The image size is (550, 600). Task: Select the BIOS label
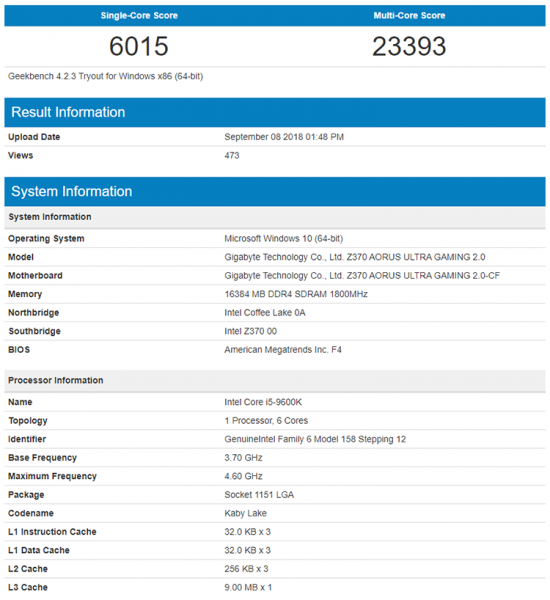[19, 350]
